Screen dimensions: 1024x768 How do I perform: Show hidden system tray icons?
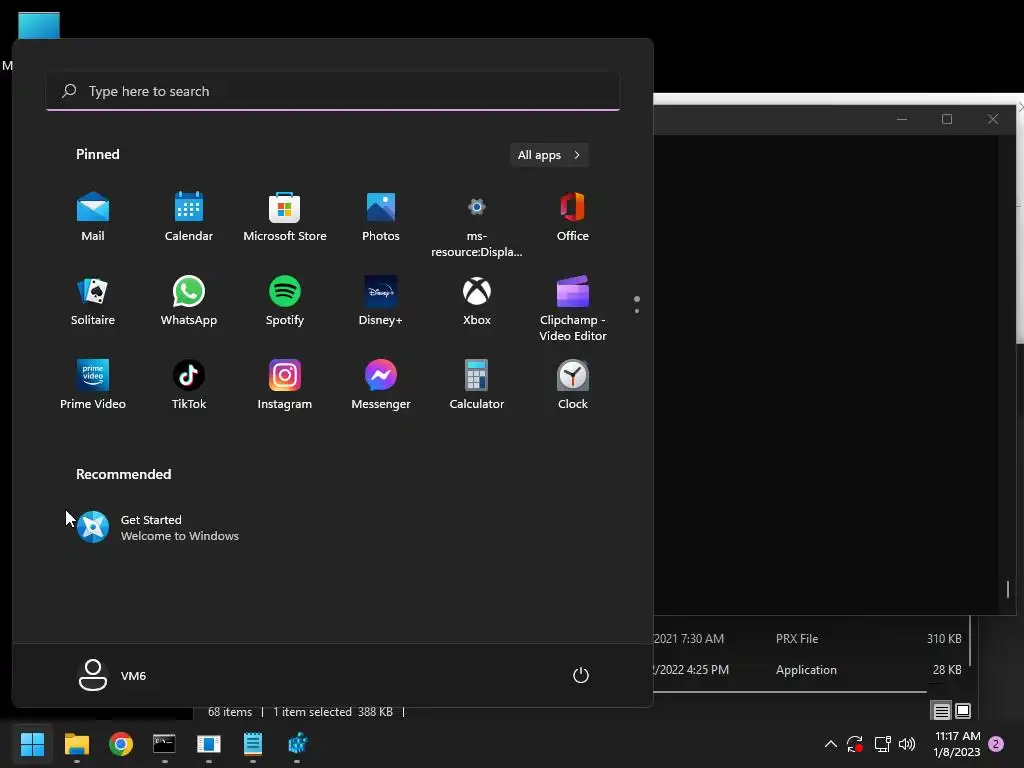[x=831, y=744]
